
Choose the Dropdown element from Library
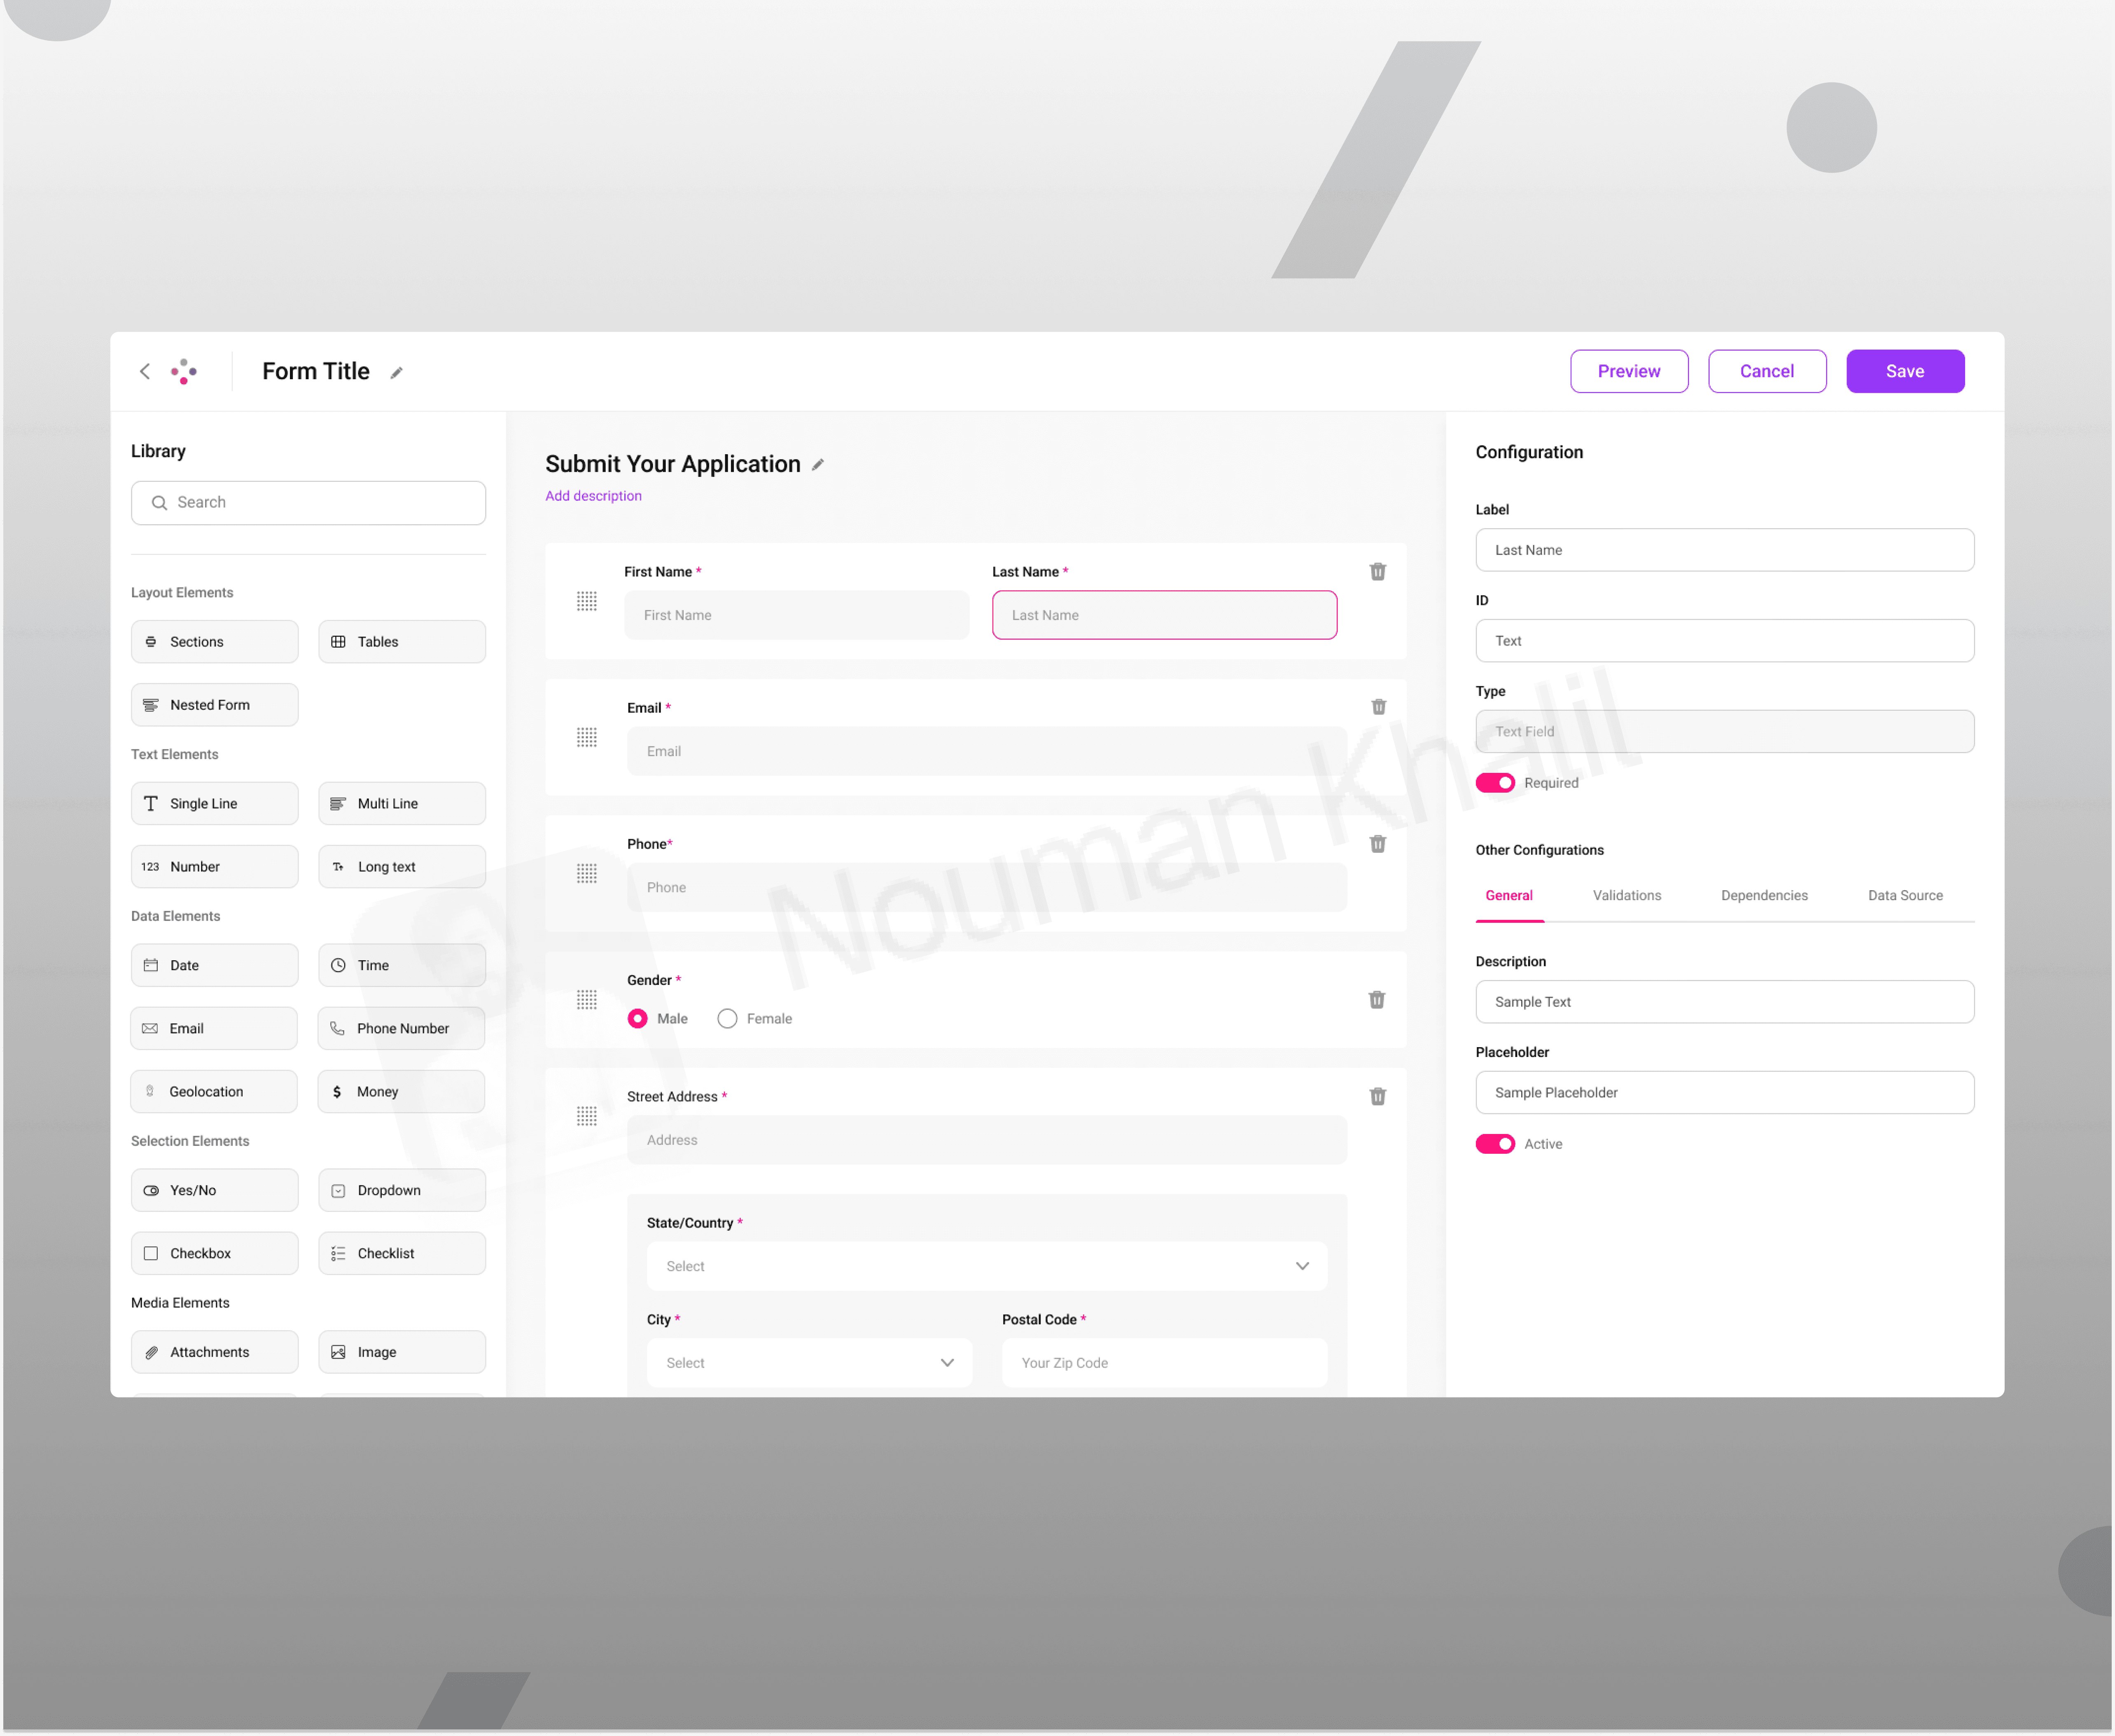click(401, 1190)
